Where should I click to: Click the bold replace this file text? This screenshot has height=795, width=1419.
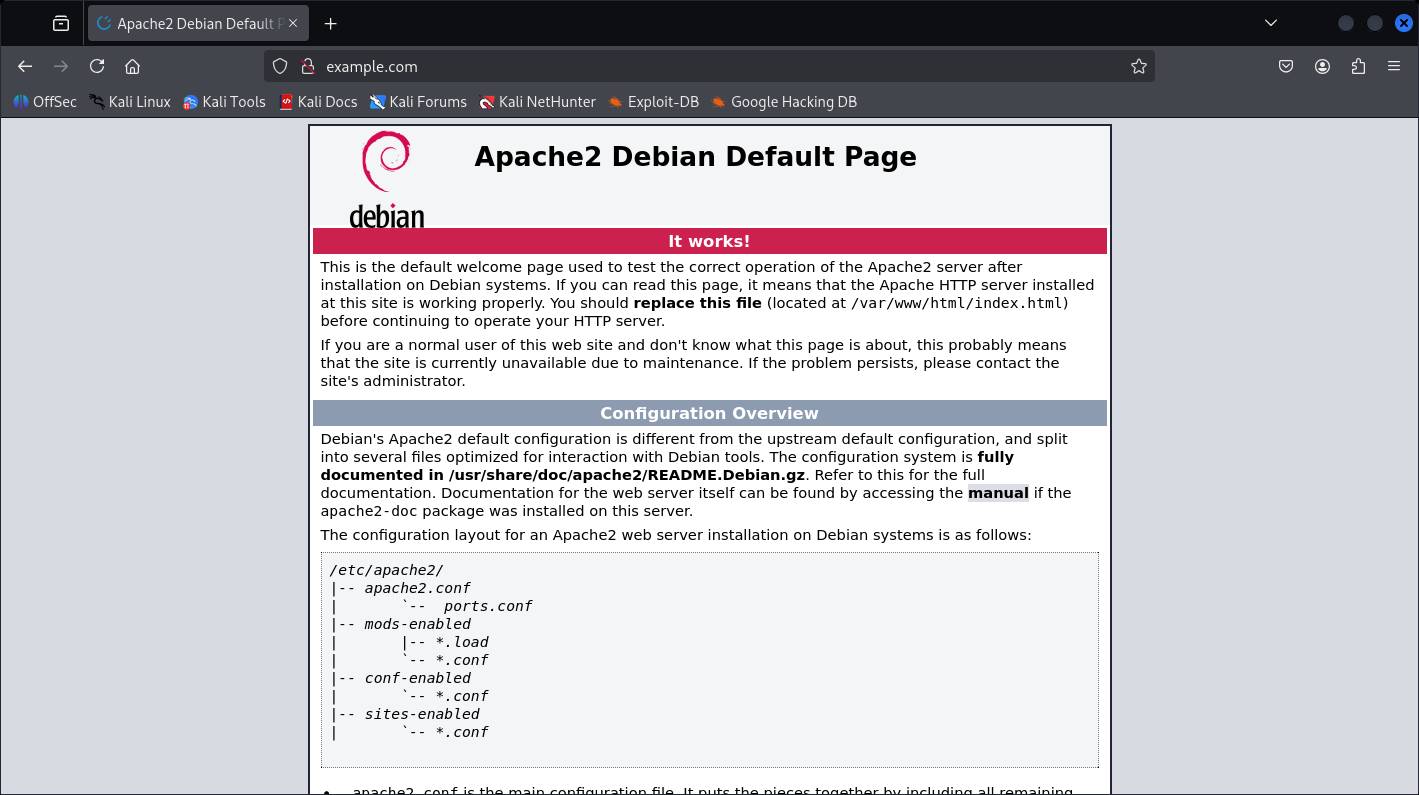[x=697, y=303]
